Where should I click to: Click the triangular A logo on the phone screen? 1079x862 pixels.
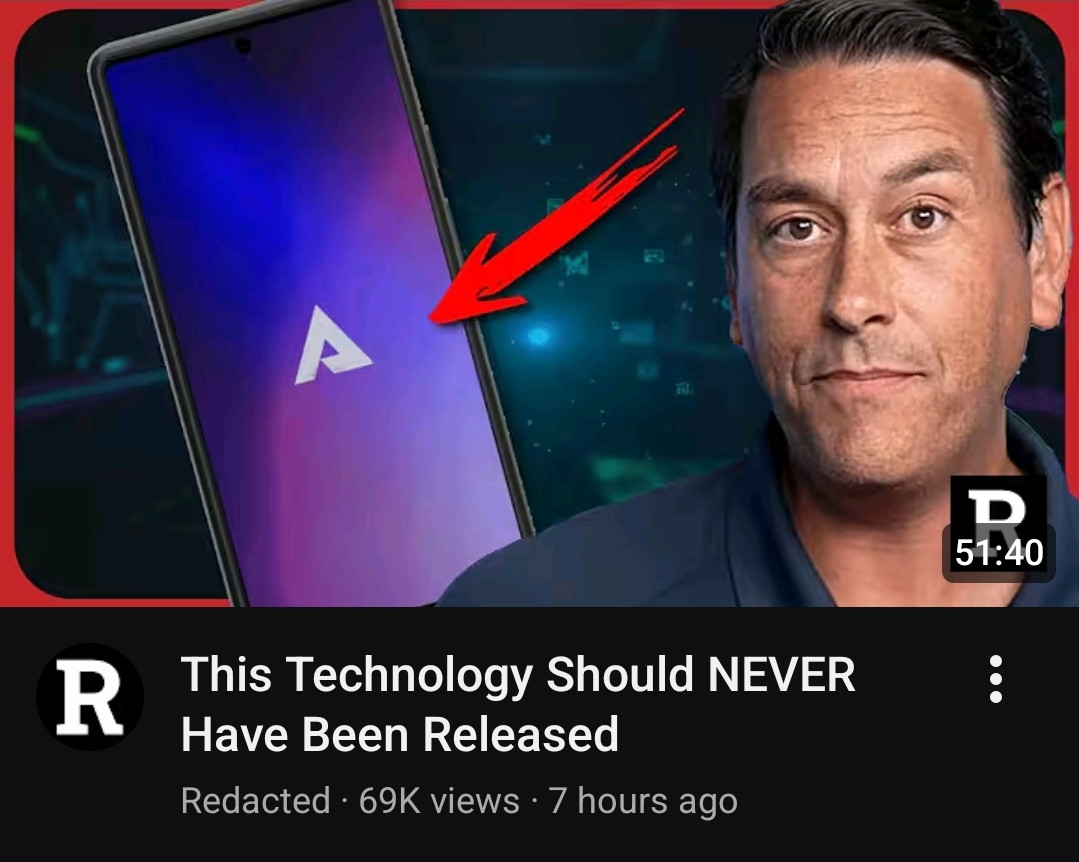pyautogui.click(x=332, y=346)
